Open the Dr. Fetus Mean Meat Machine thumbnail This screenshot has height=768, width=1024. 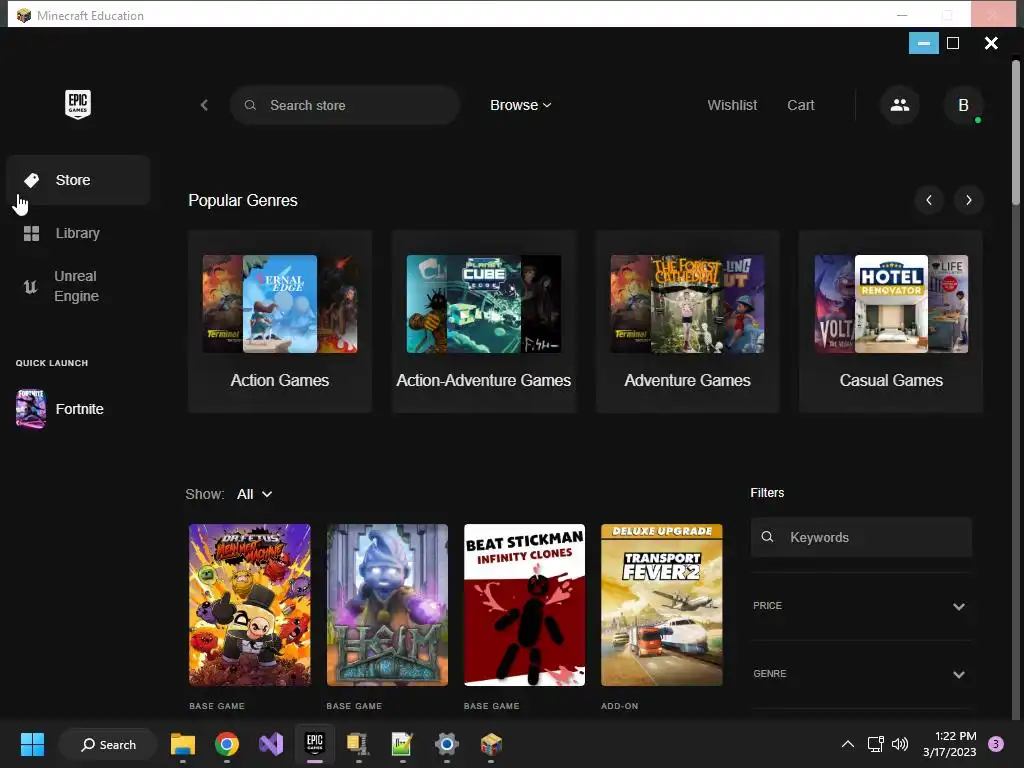click(x=249, y=605)
